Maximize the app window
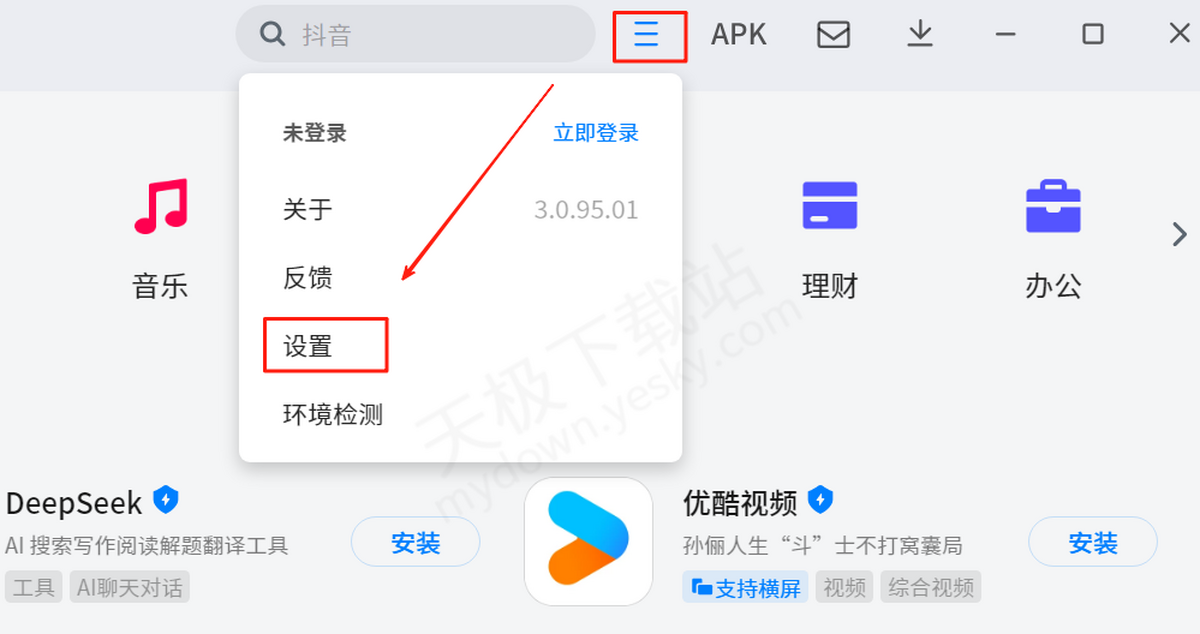1200x634 pixels. 1093,35
